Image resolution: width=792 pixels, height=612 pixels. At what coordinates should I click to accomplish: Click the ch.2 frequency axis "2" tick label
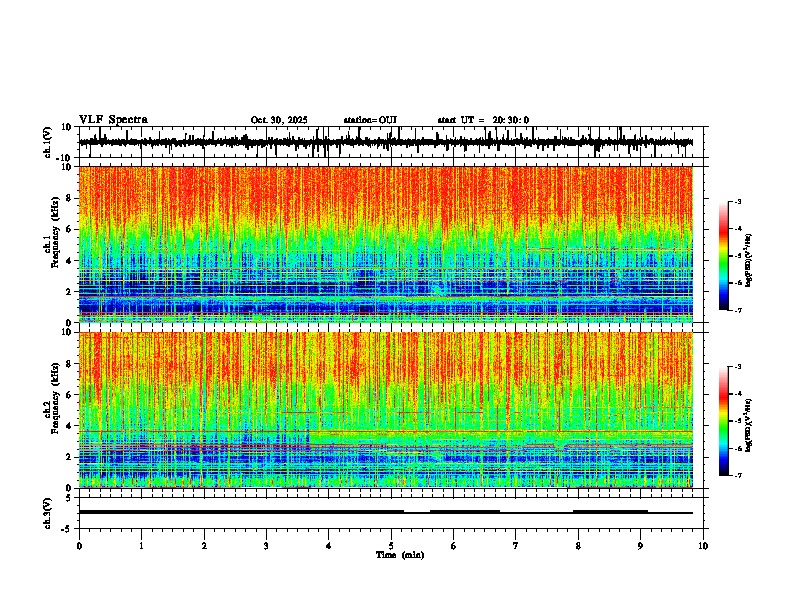(70, 457)
